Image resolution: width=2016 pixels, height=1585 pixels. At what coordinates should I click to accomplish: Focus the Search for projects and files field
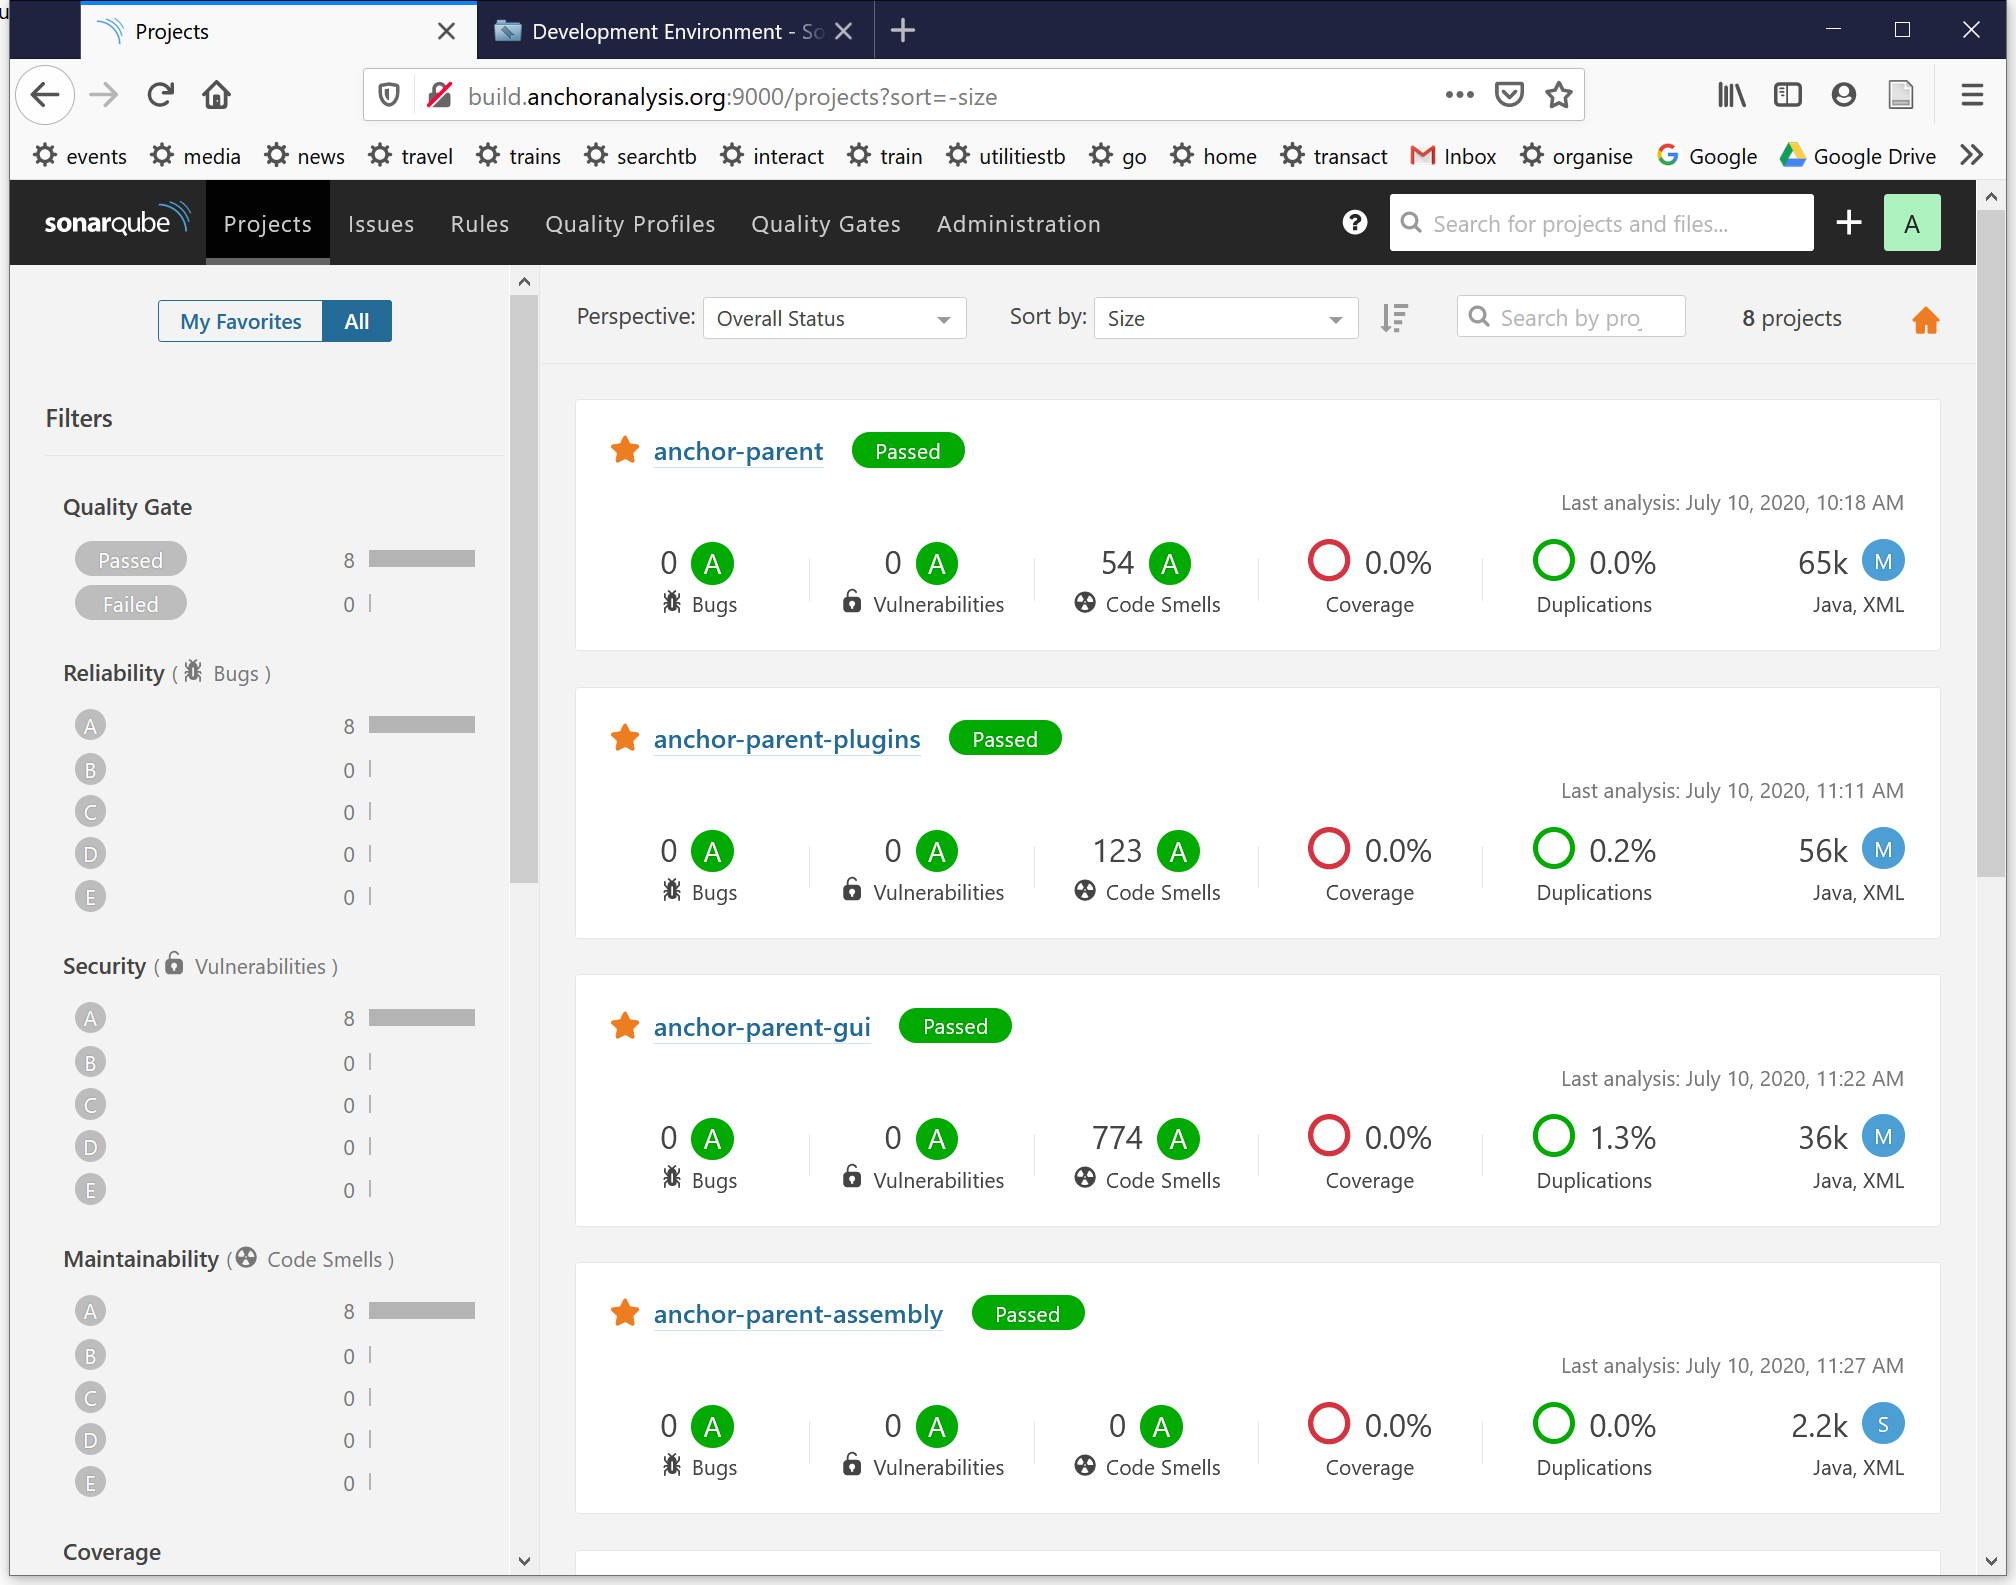click(1601, 222)
